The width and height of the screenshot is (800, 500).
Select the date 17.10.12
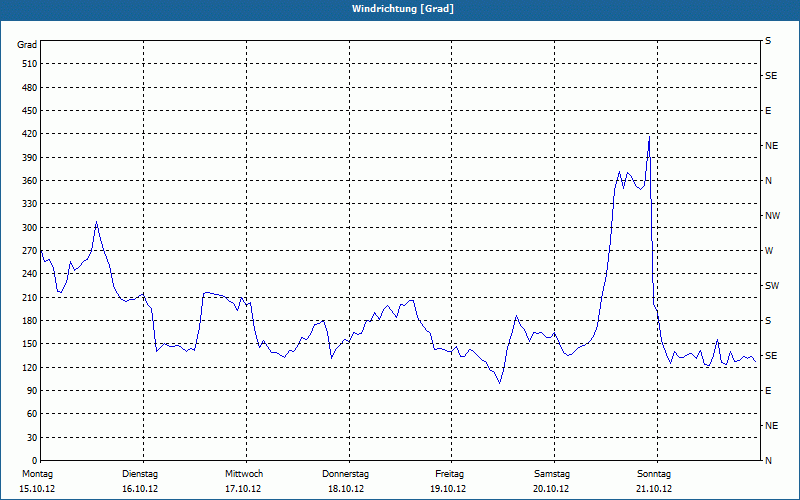pyautogui.click(x=243, y=489)
